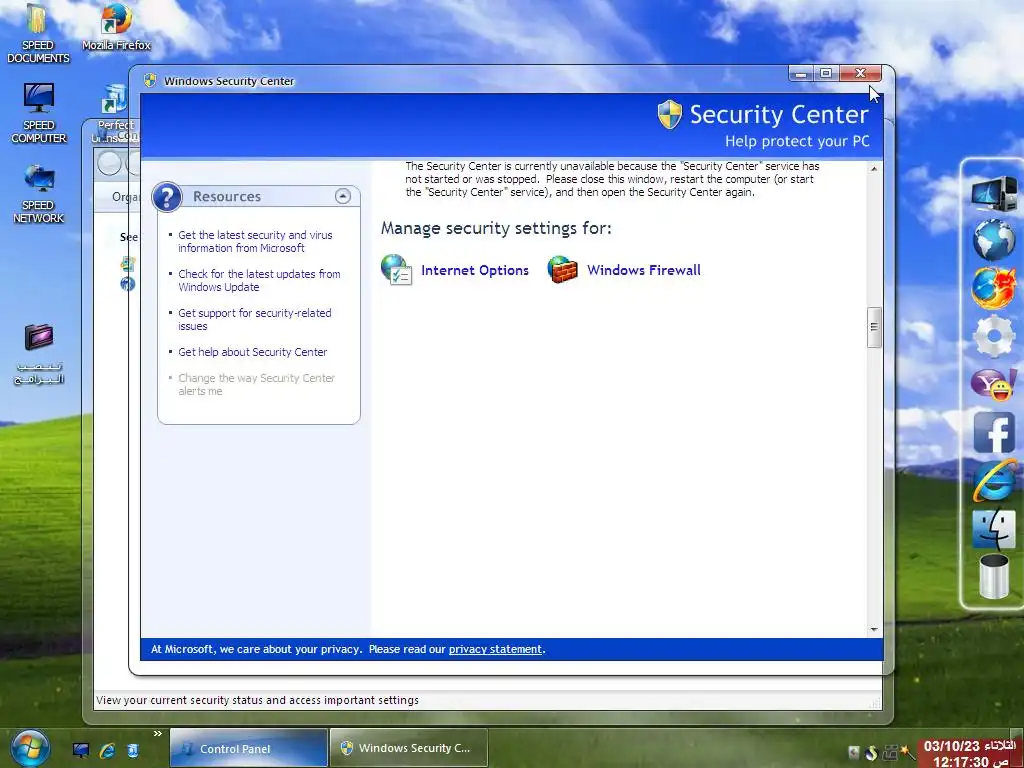Switch to Control Panel taskbar button
This screenshot has width=1024, height=768.
[248, 748]
